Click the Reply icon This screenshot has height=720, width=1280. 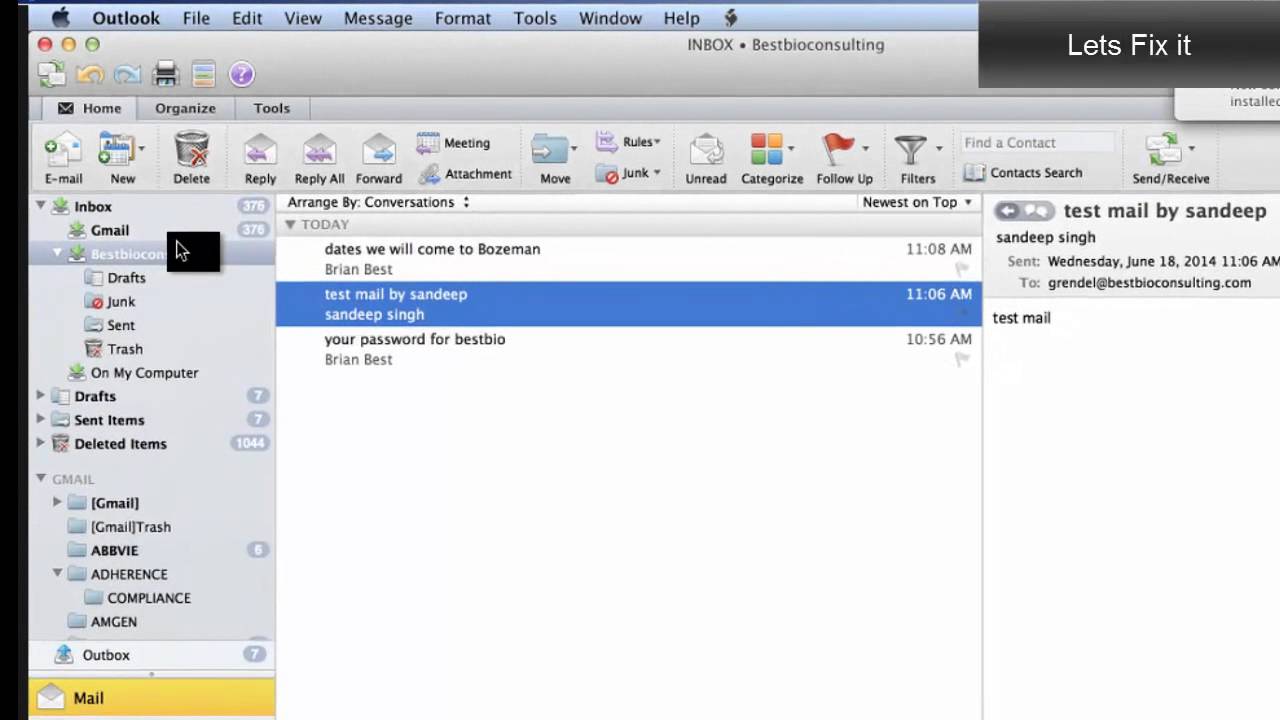coord(260,150)
